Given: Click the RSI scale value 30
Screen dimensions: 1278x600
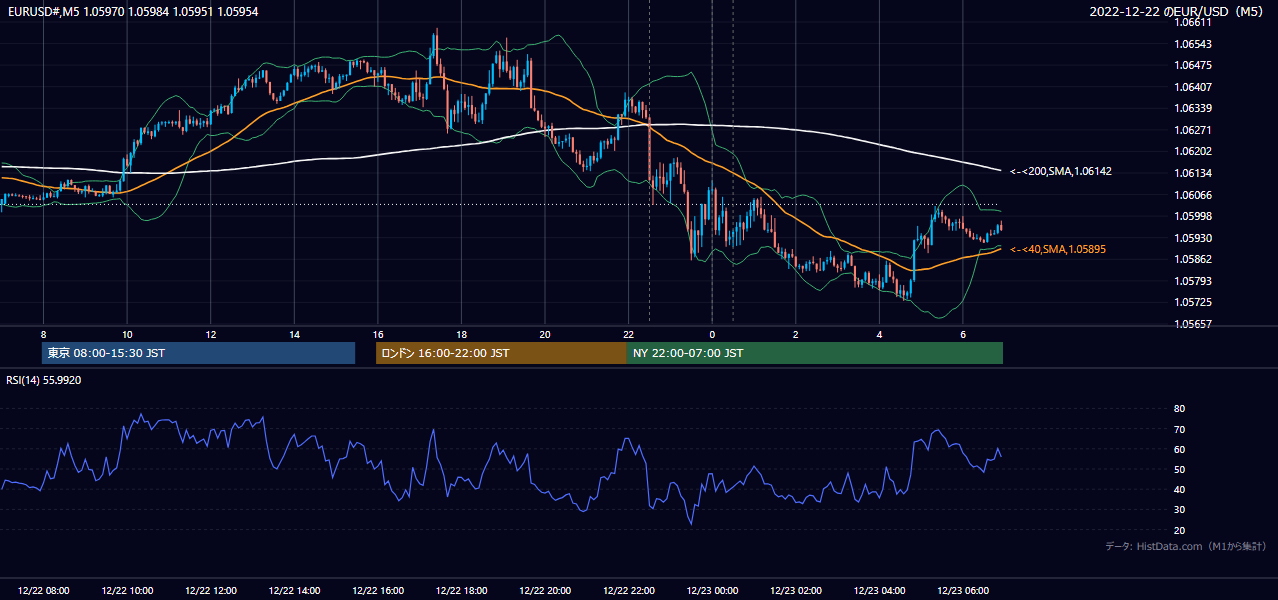Looking at the screenshot, I should coord(1179,510).
